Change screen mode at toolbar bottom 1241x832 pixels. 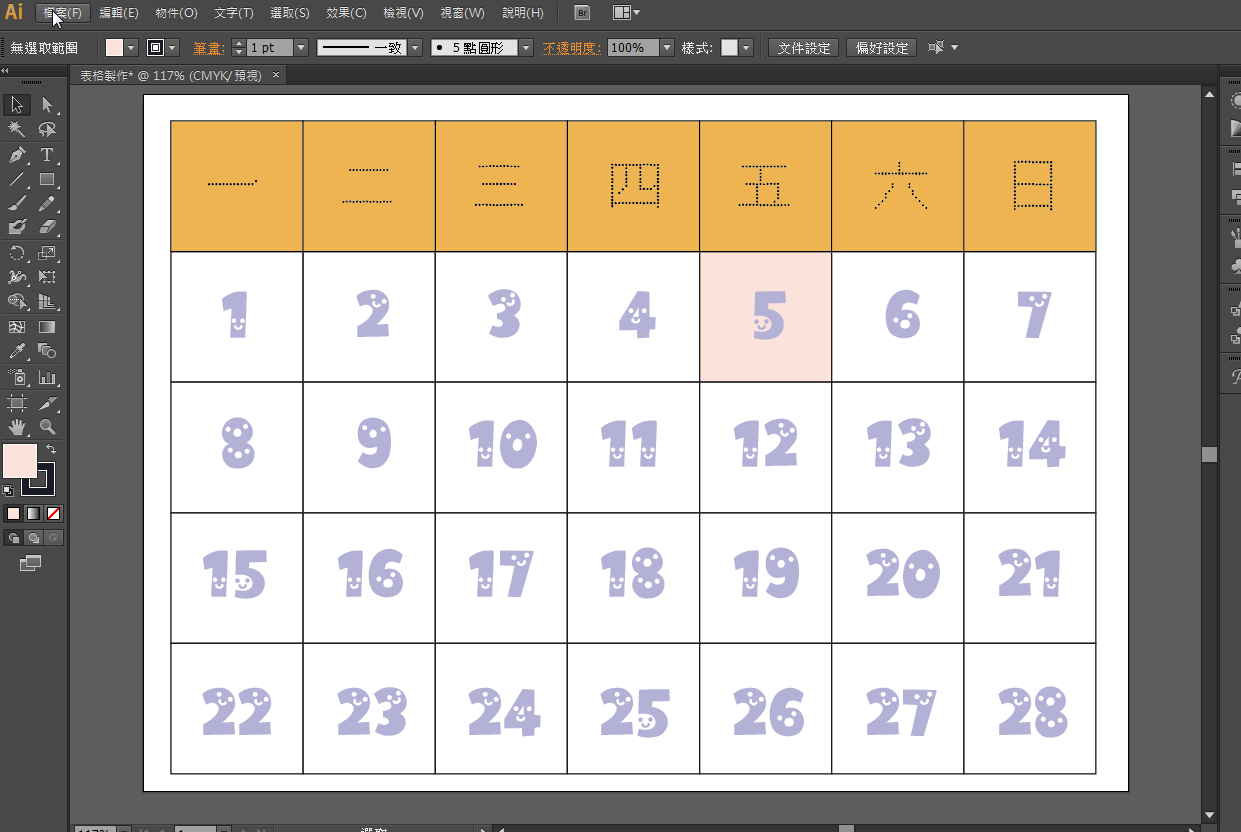click(x=30, y=564)
